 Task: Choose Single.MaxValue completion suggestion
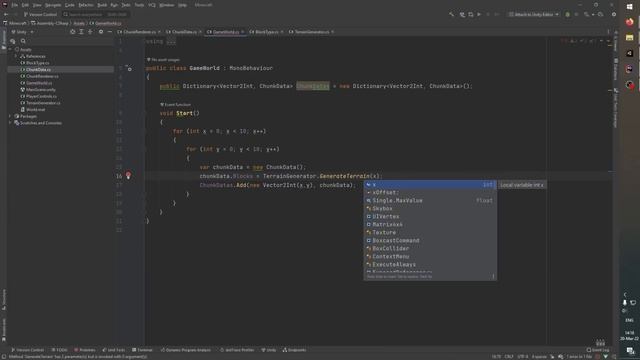pos(430,200)
